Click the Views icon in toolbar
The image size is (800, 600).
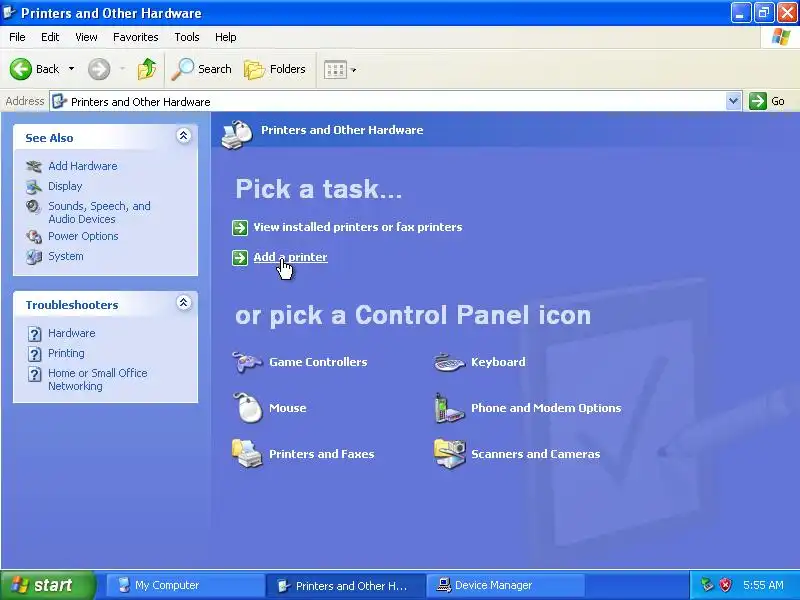tap(335, 69)
